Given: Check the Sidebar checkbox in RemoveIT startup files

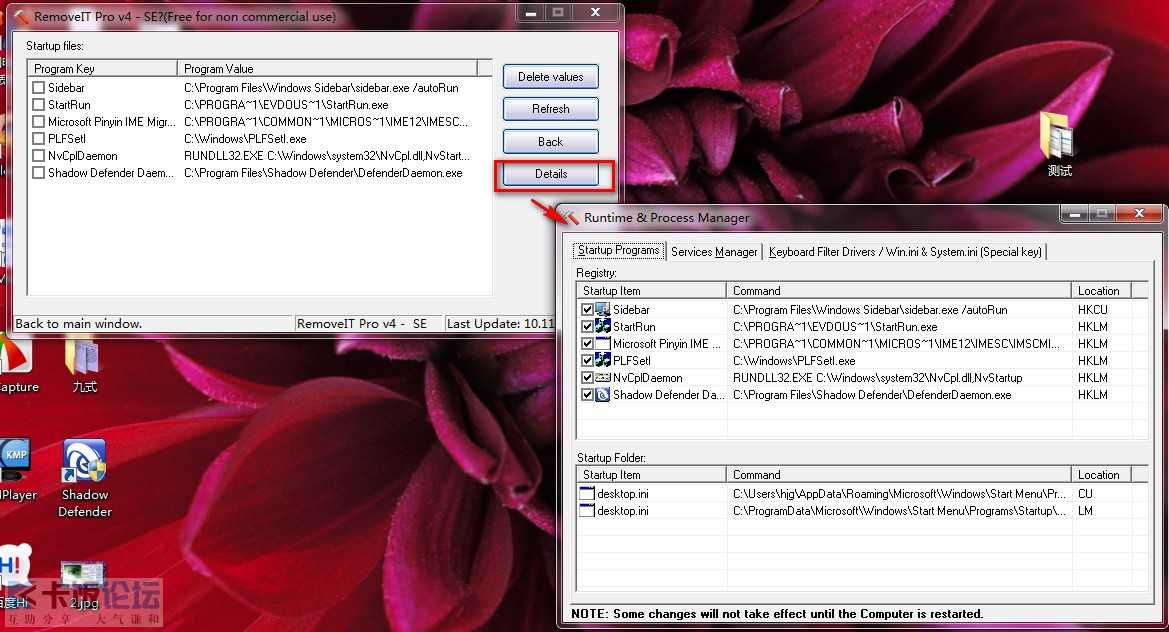Looking at the screenshot, I should point(39,87).
